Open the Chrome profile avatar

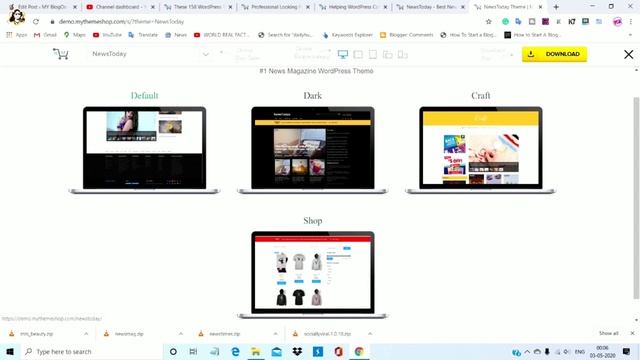(617, 22)
